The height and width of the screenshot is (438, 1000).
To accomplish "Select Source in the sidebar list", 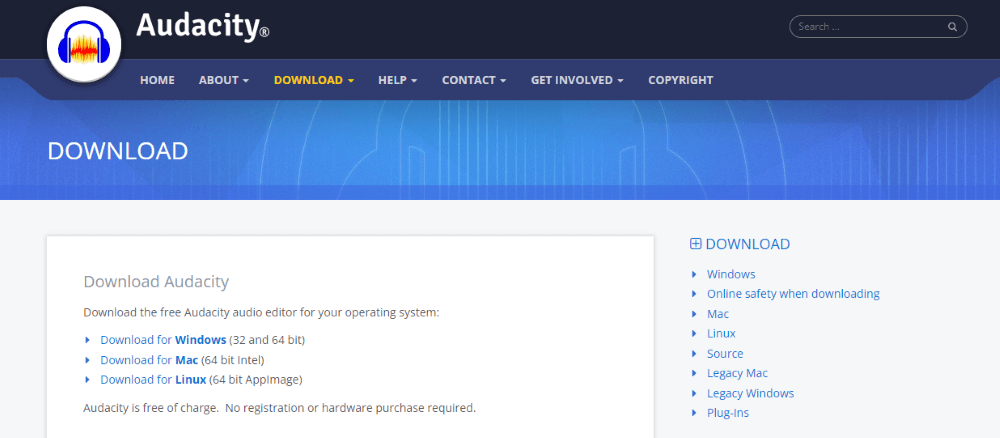I will click(x=725, y=354).
